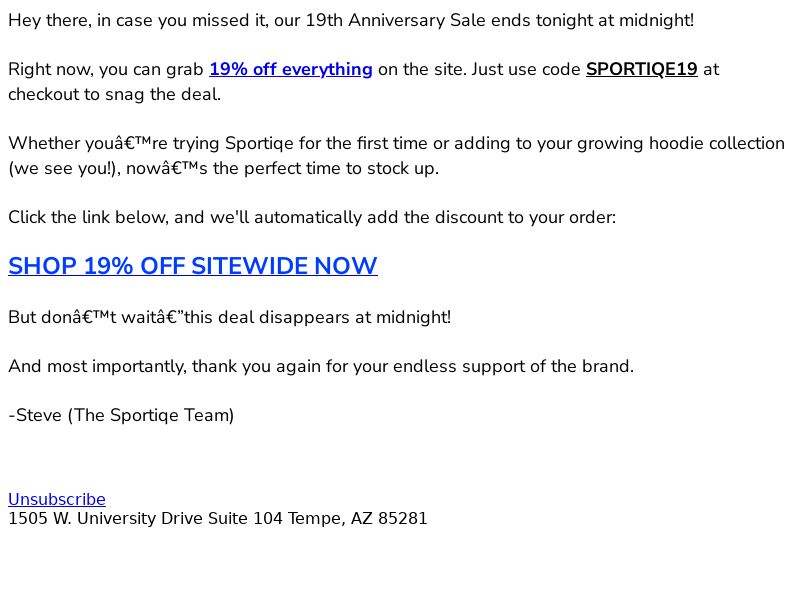Click the "Hey there, in case you missed it" text
800x600 pixels.
tap(138, 20)
